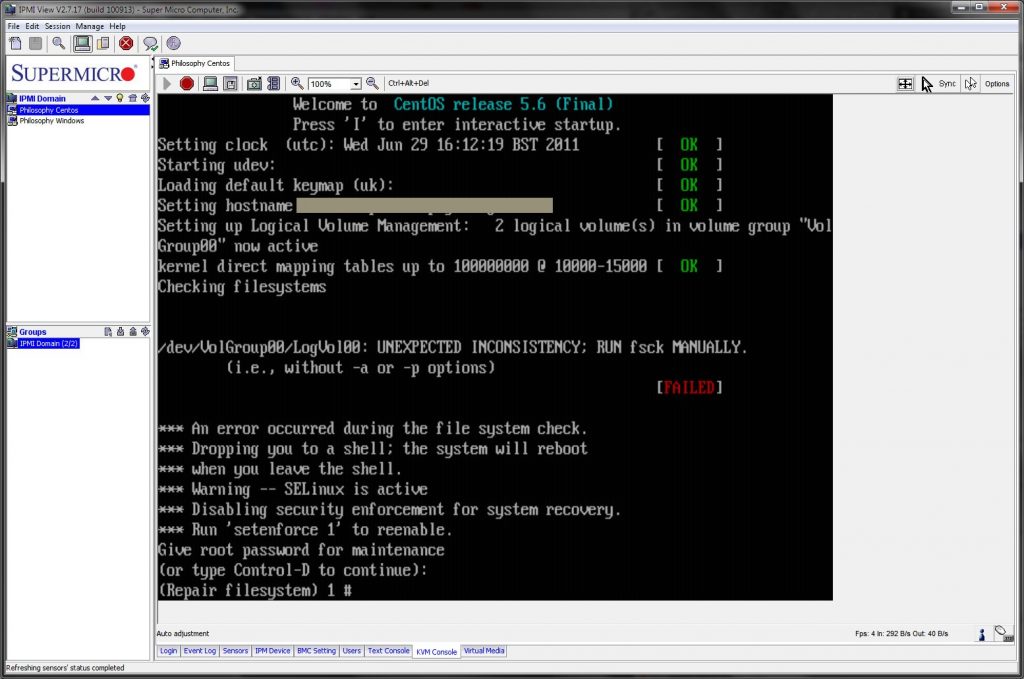Viewport: 1024px width, 679px height.
Task: Click the Options button
Action: click(x=998, y=83)
